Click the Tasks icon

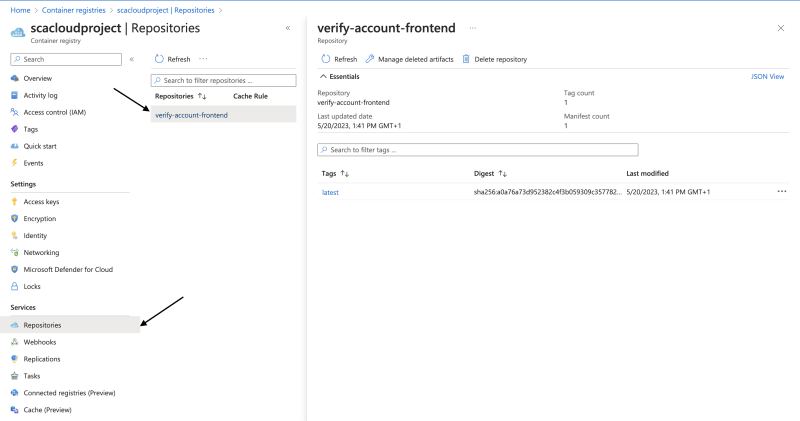click(14, 376)
